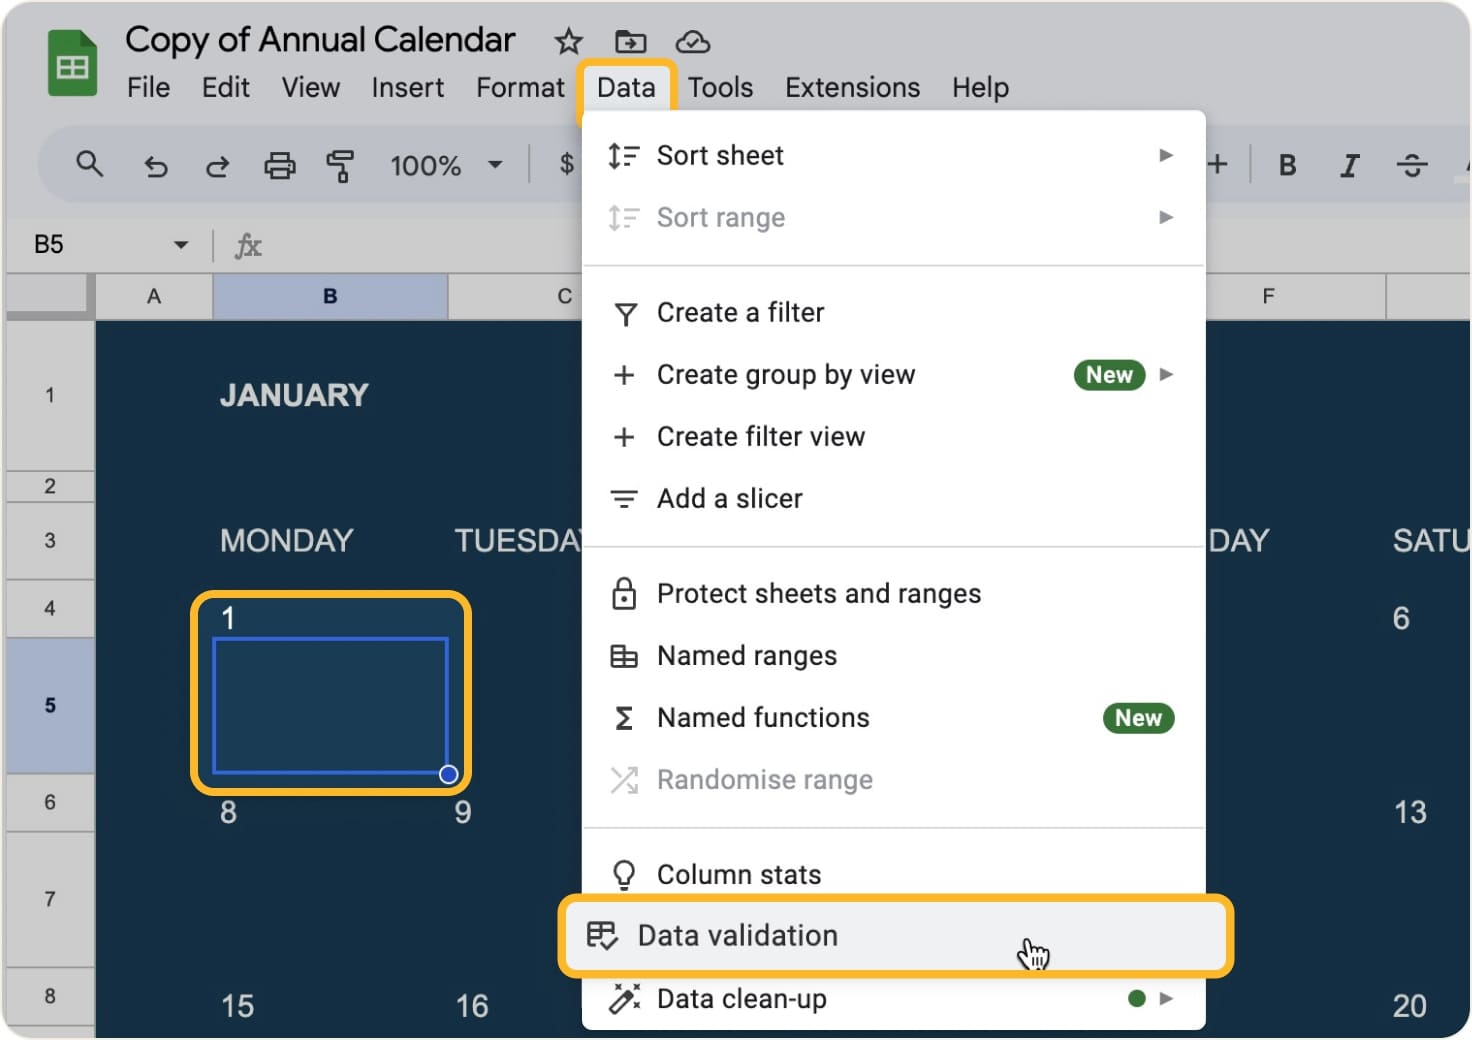Toggle bold formatting
Viewport: 1472px width, 1040px height.
coord(1287,166)
